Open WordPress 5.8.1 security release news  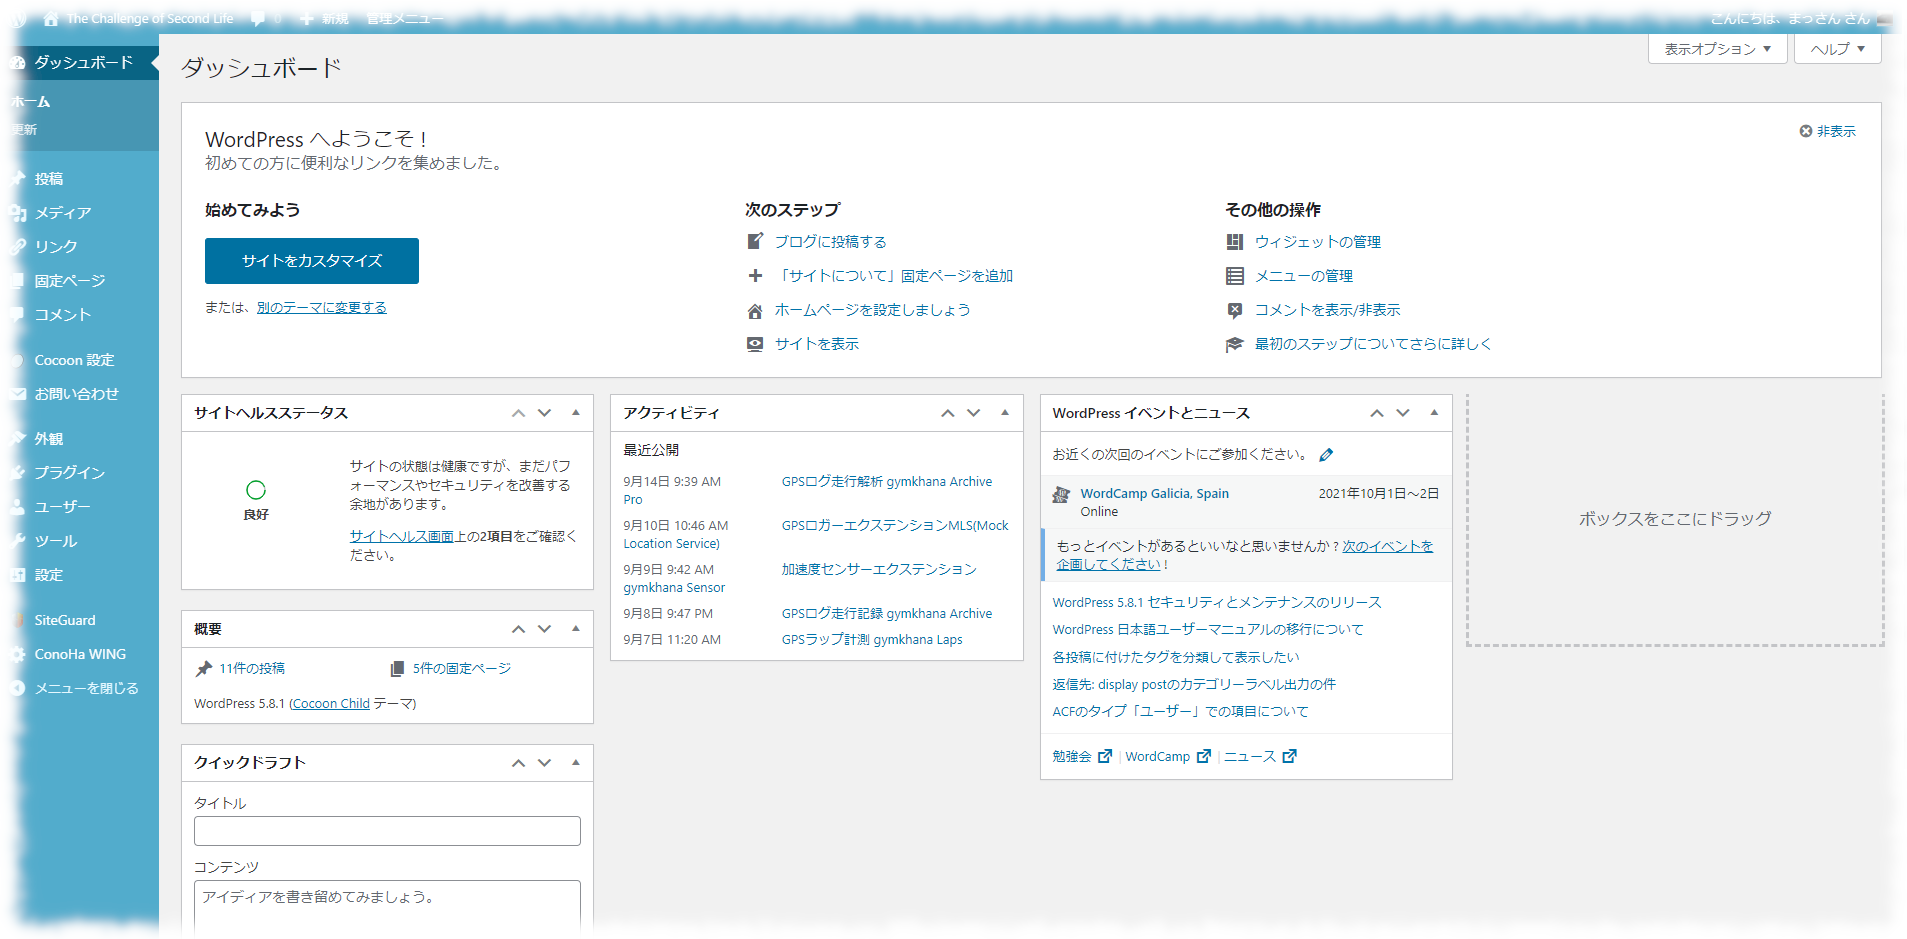[x=1216, y=603]
